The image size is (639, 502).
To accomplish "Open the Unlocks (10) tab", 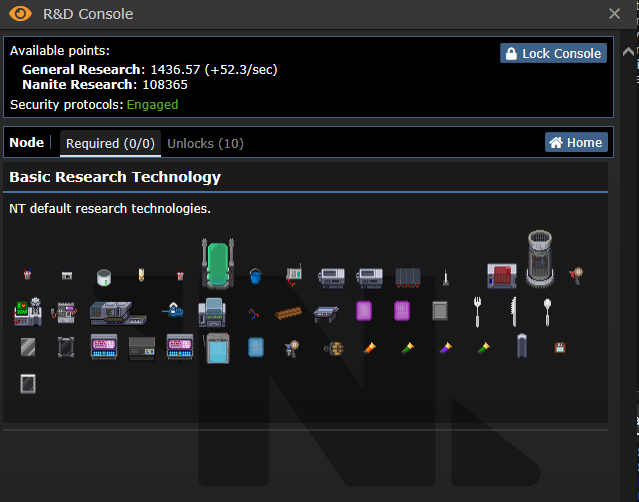I will [205, 143].
